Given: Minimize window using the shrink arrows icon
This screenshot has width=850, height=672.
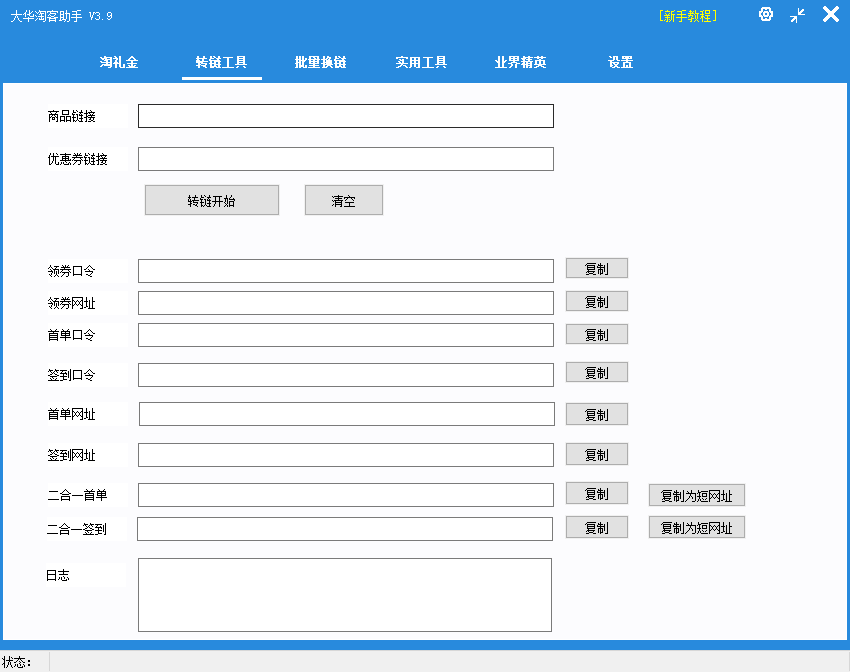Looking at the screenshot, I should tap(797, 15).
